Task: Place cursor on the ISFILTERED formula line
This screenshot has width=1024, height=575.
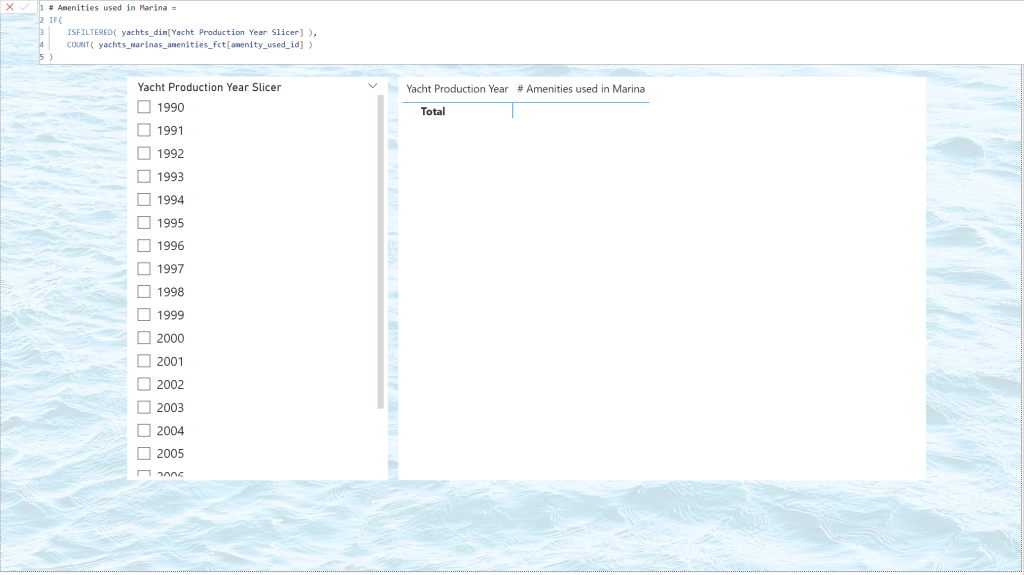Action: 190,32
